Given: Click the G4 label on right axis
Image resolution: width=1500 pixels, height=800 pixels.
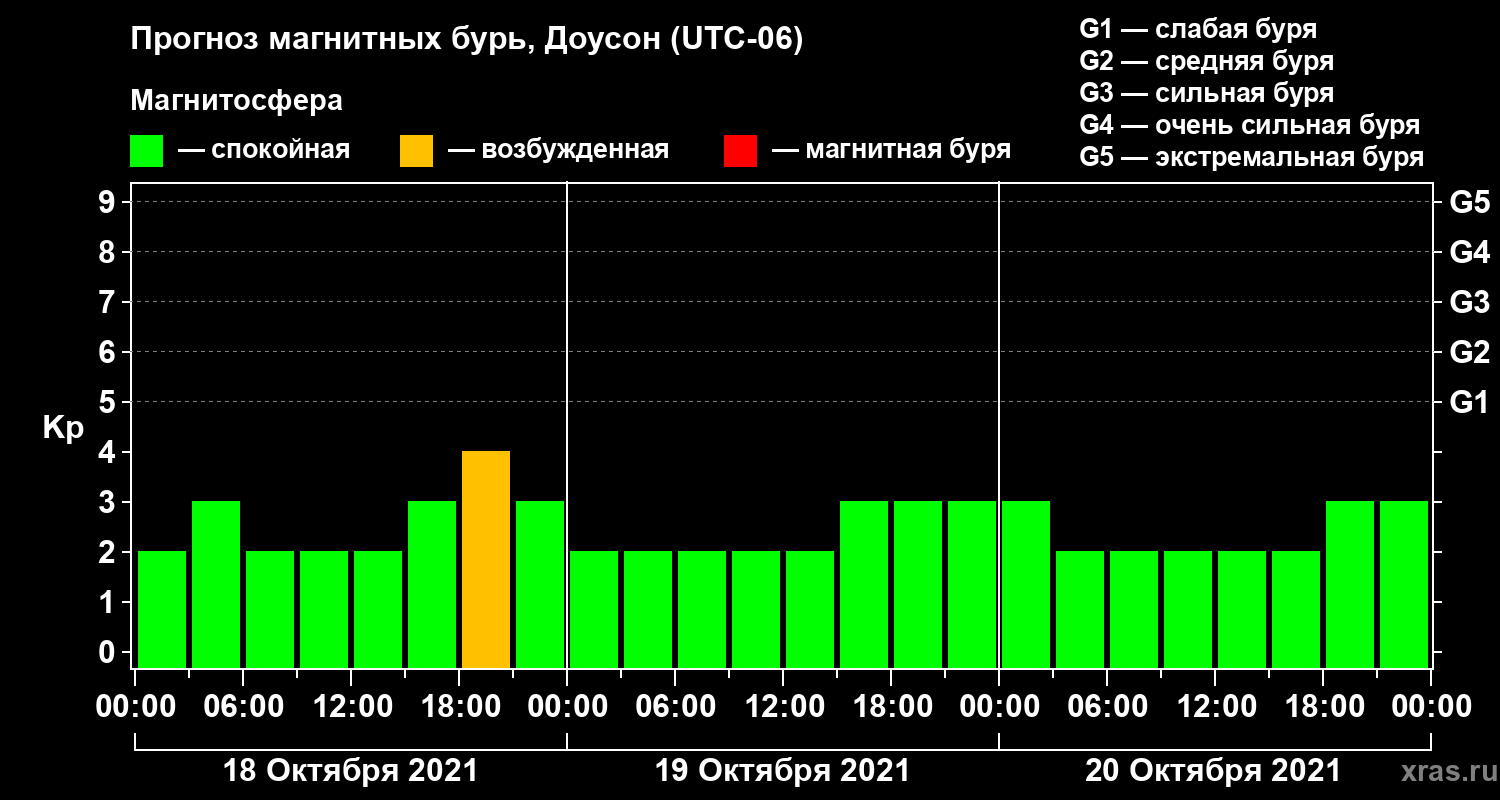Looking at the screenshot, I should click(x=1470, y=253).
